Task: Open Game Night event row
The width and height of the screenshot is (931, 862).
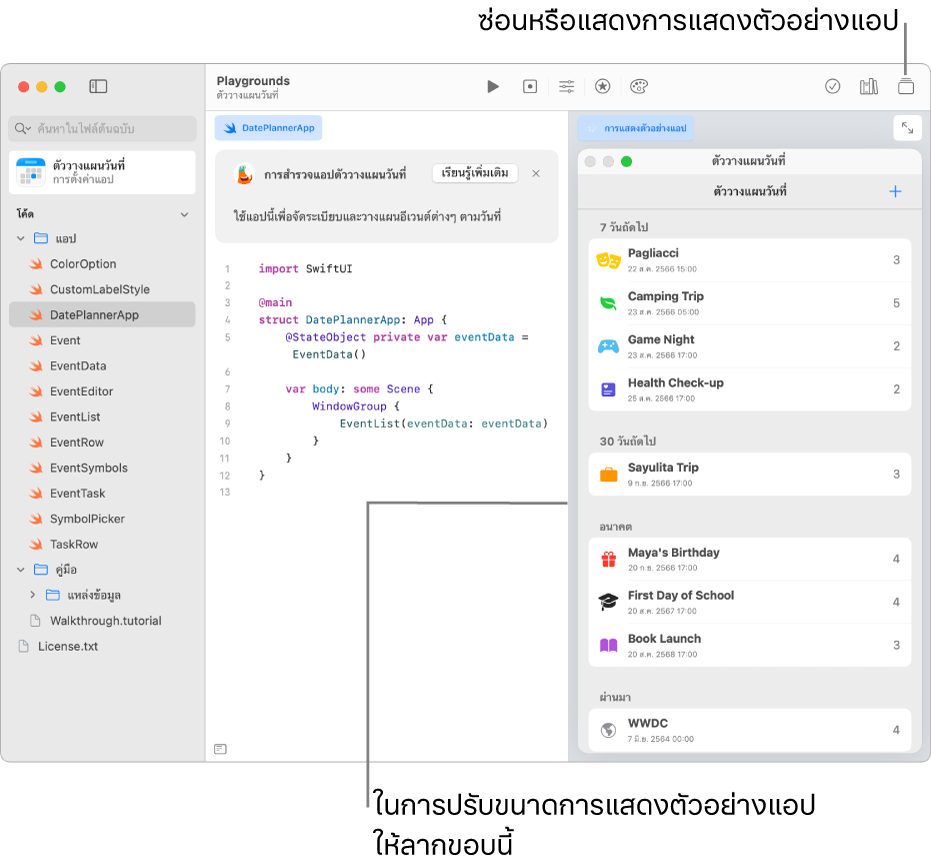Action: 749,347
